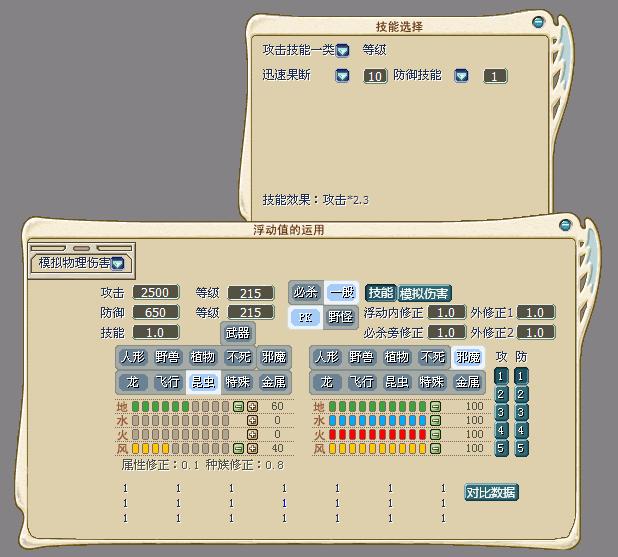
Task: Click the 对比数据 compare data button
Action: (492, 492)
